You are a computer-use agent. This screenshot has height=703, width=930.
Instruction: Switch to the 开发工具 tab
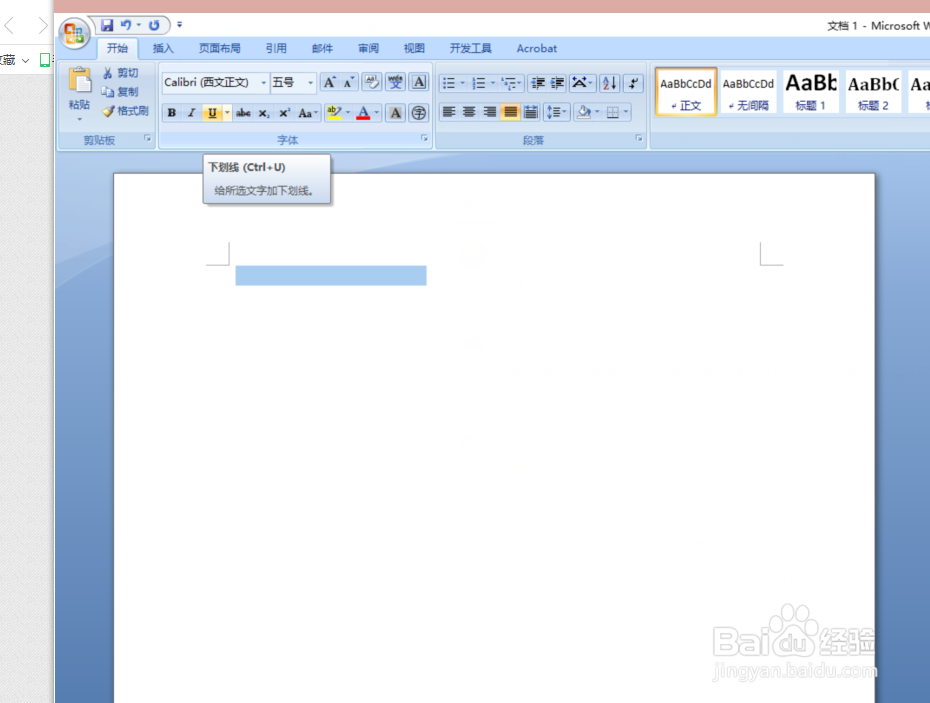coord(470,48)
